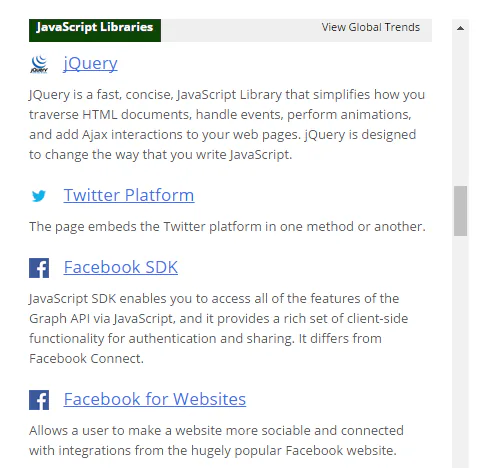The width and height of the screenshot is (480, 468).
Task: Click the Facebook for Websites description text
Action: pos(216,440)
